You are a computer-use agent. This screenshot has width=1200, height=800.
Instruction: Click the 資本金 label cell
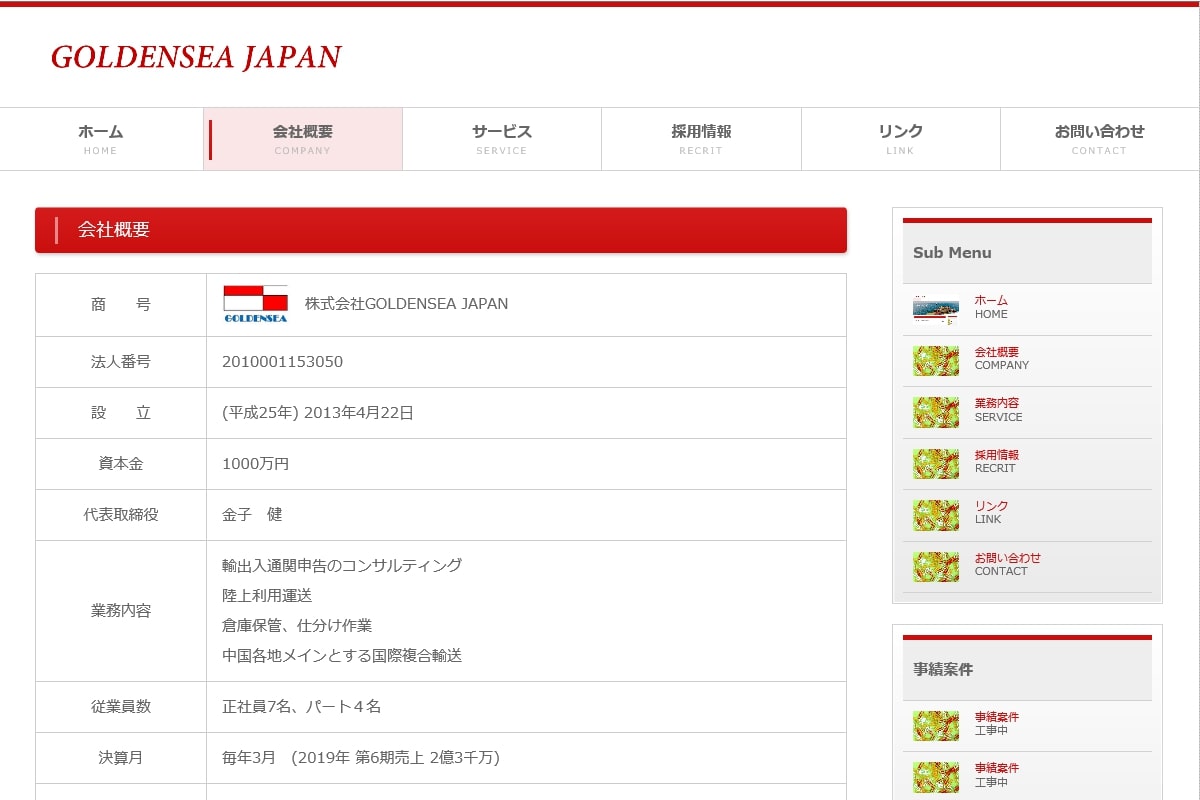(121, 464)
